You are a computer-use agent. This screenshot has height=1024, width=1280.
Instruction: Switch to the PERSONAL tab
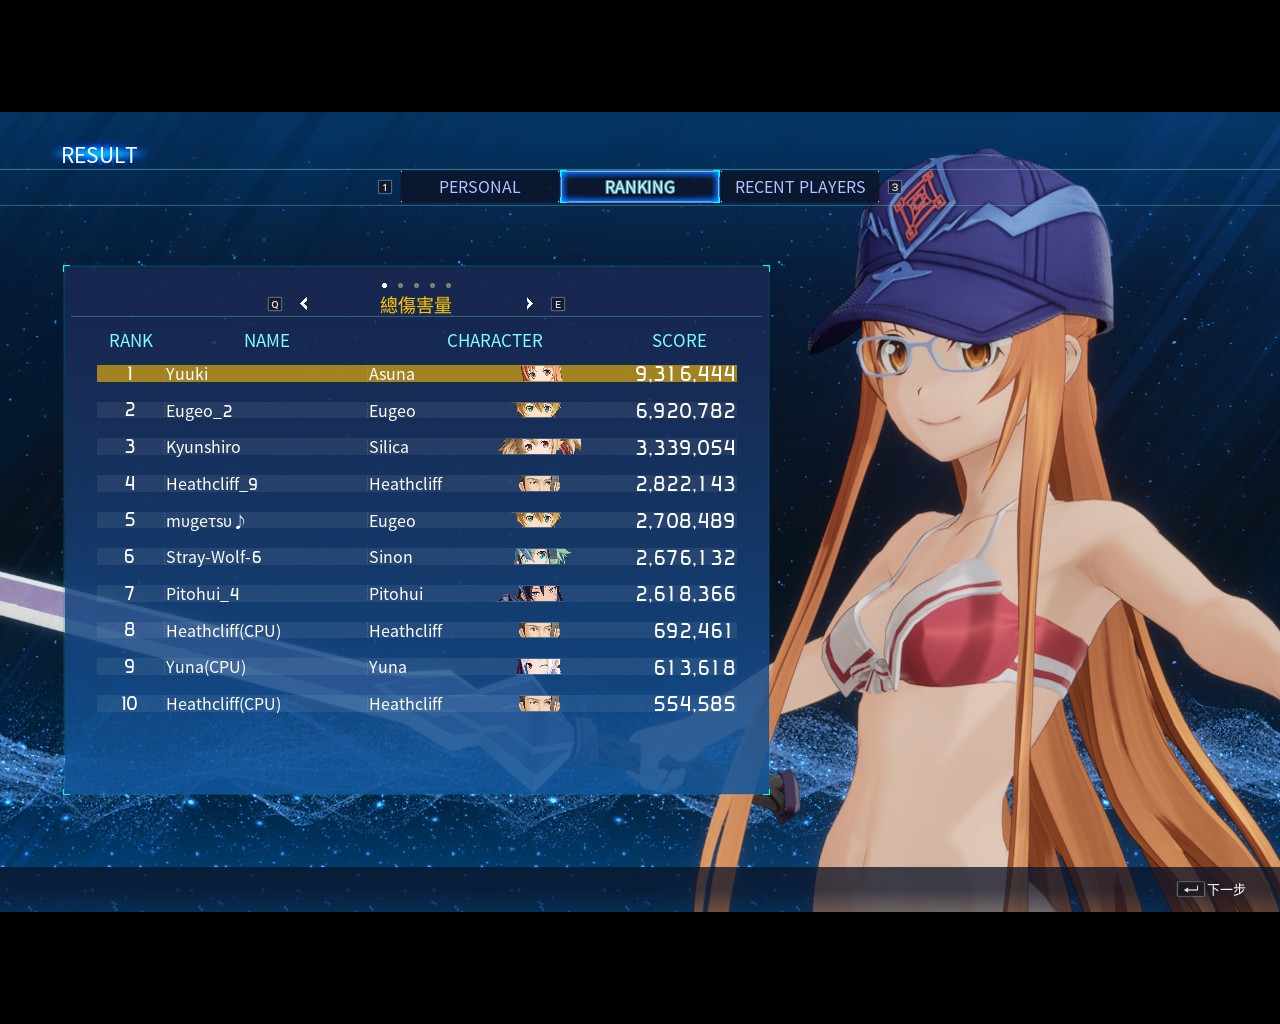pos(480,187)
